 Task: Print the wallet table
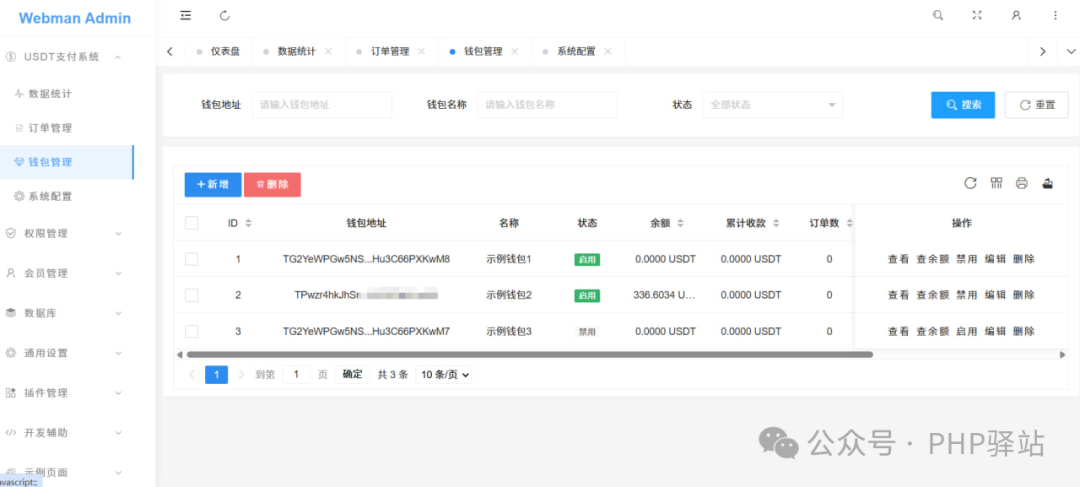click(x=1021, y=183)
